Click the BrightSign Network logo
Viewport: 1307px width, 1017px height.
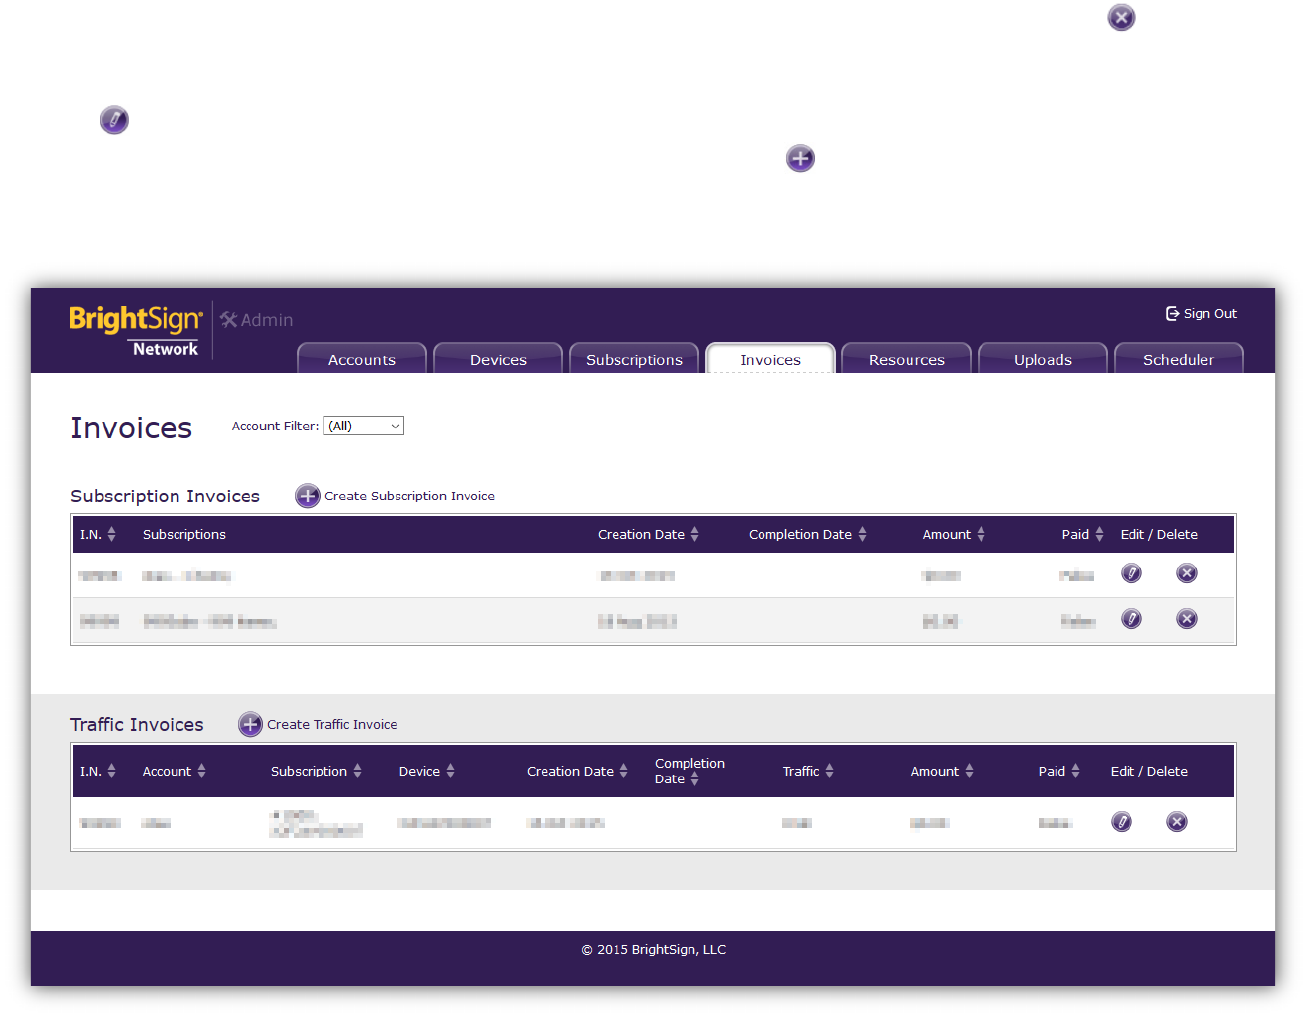click(x=136, y=331)
